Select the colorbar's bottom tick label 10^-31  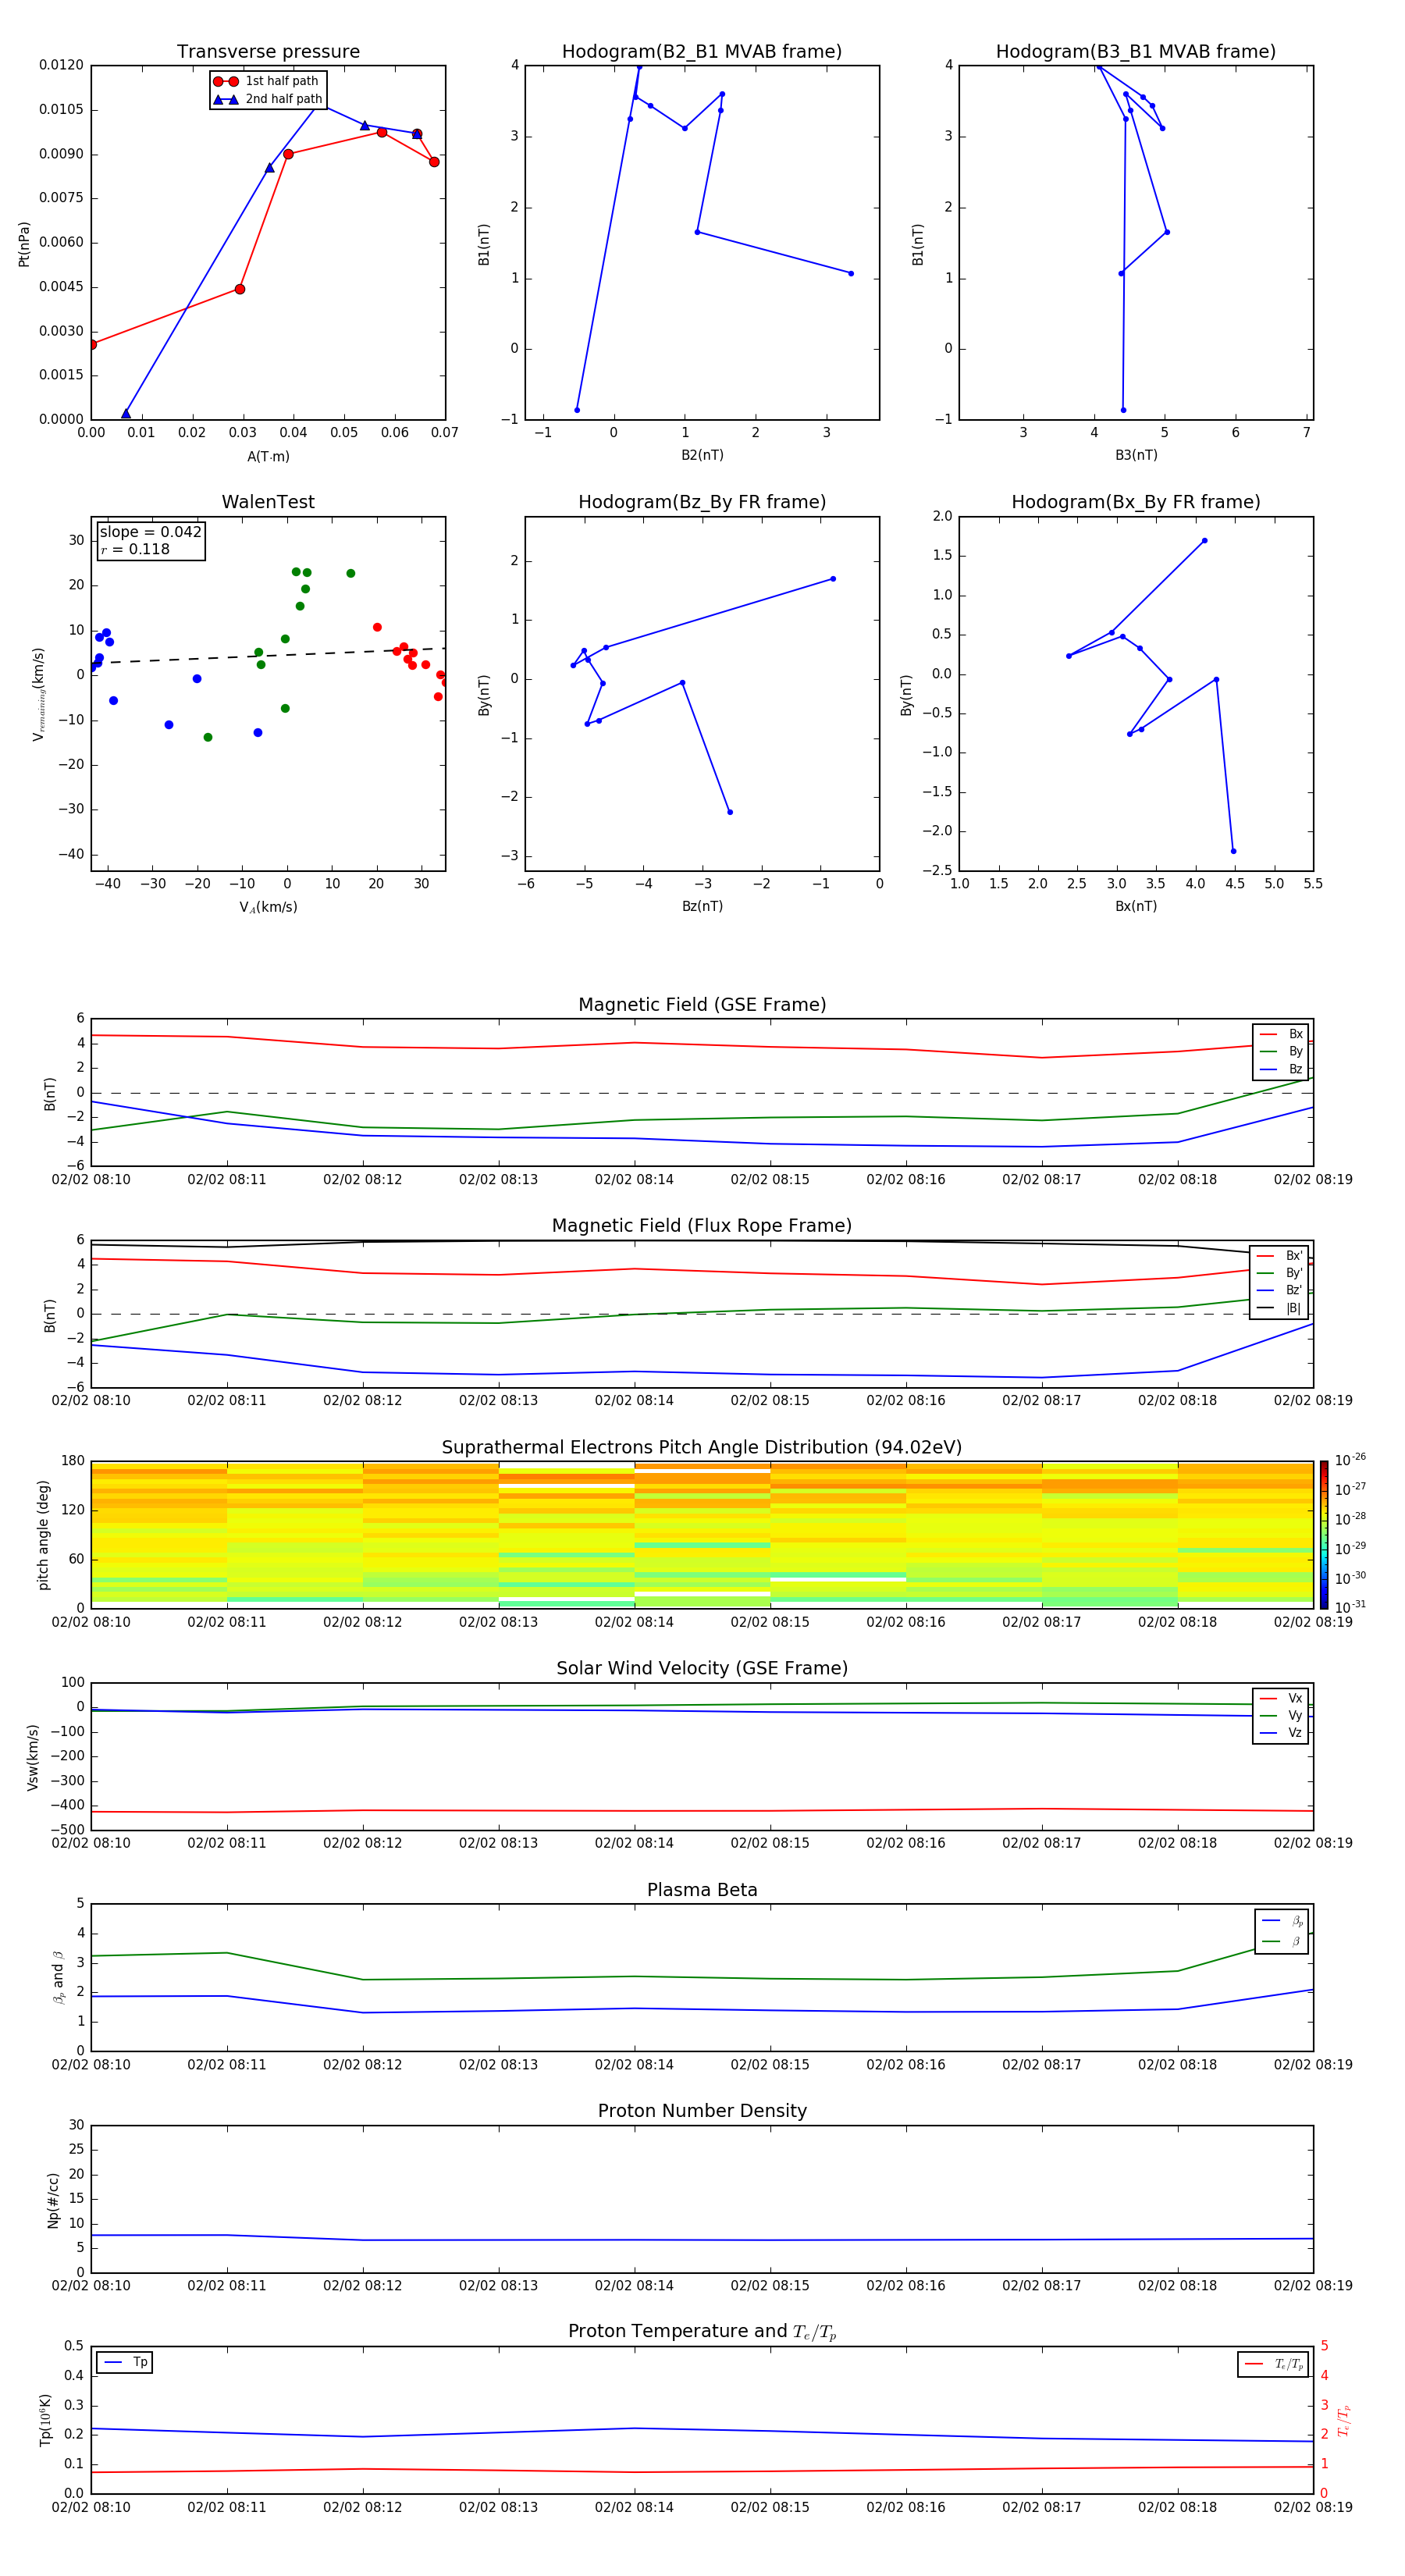(x=1350, y=1607)
